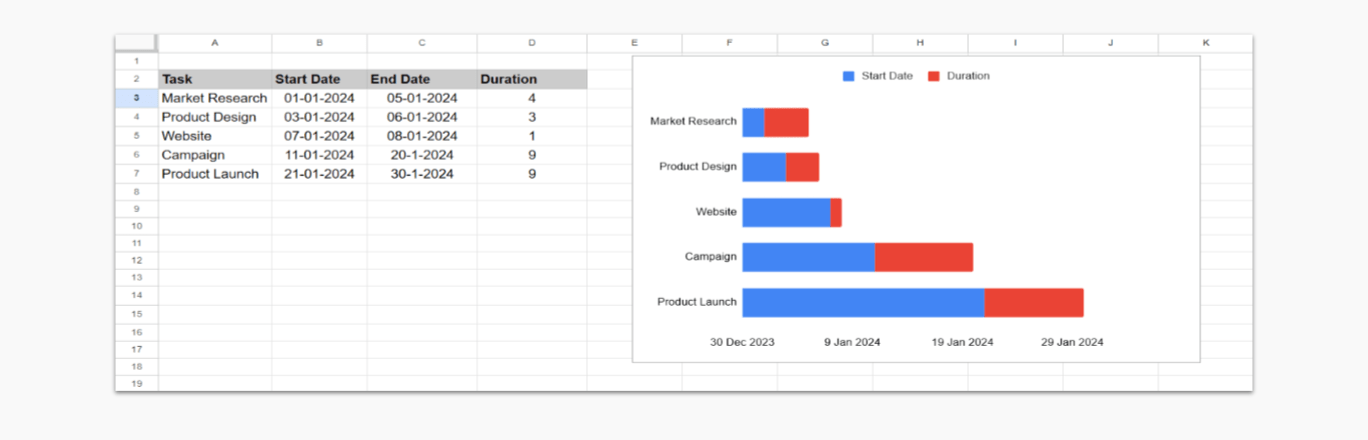Click the red Duration legend swatch

point(934,76)
